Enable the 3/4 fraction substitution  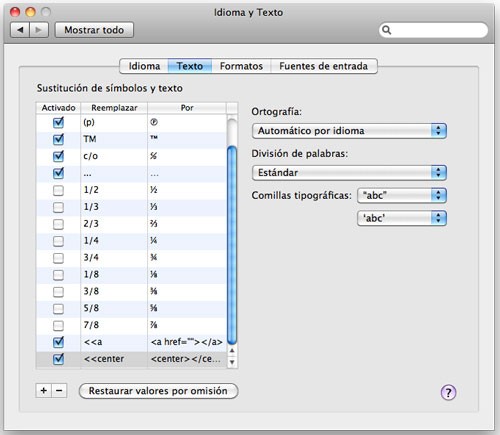58,258
